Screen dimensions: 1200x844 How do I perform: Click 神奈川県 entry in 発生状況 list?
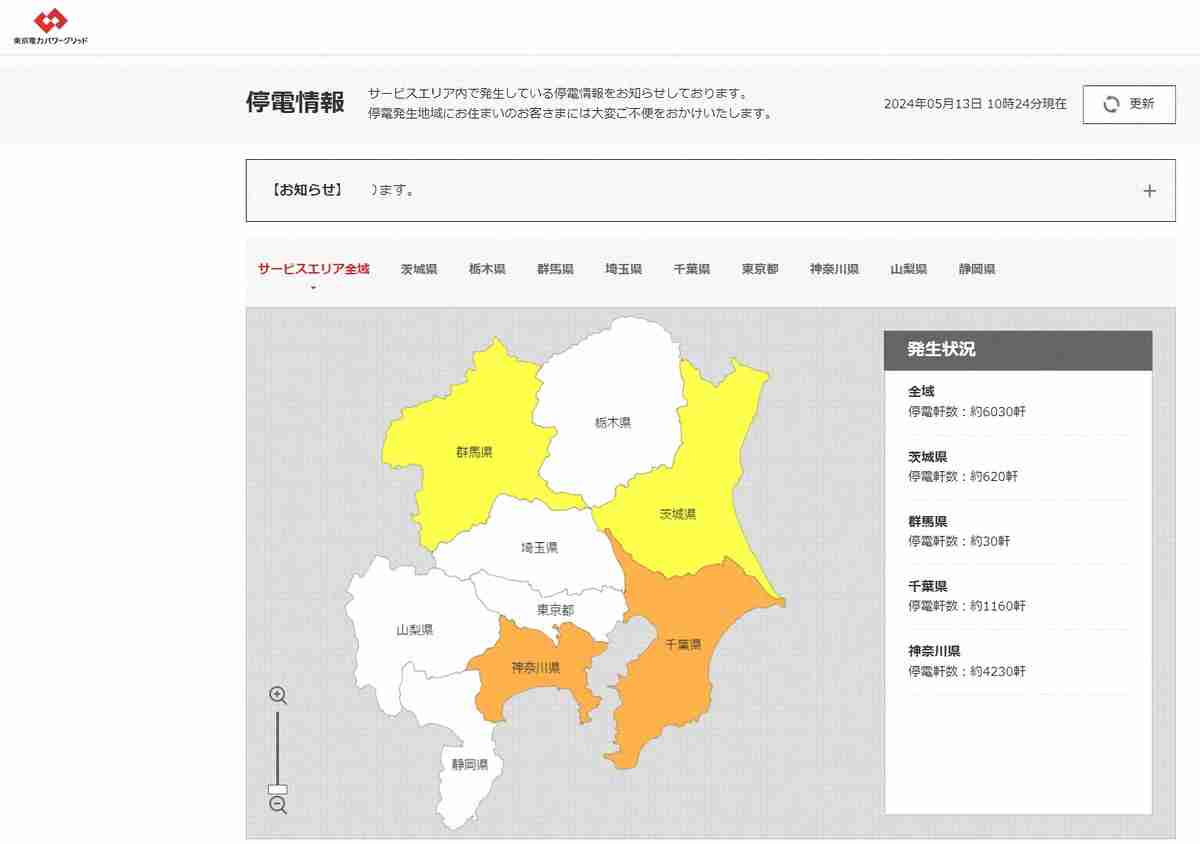click(934, 651)
